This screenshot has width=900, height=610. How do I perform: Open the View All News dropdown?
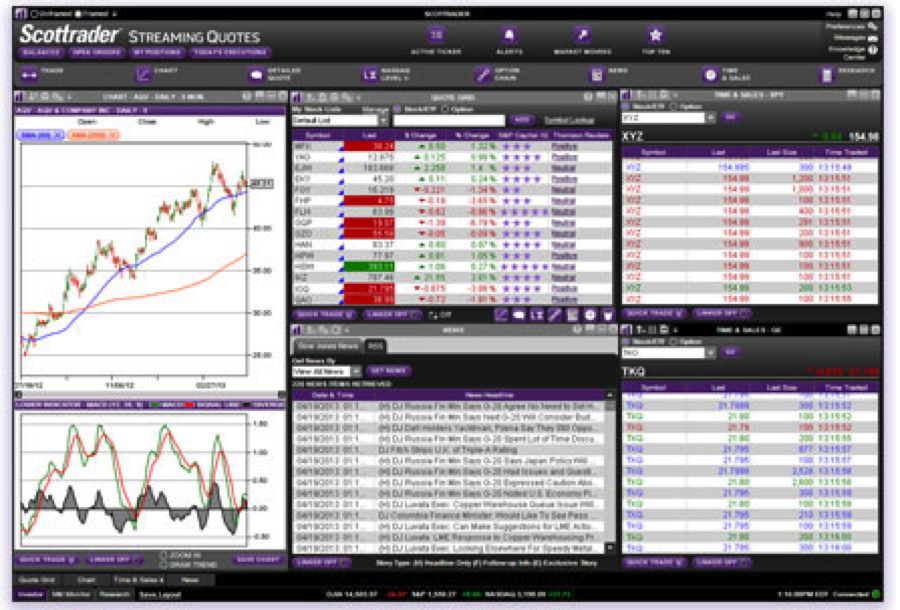(355, 370)
